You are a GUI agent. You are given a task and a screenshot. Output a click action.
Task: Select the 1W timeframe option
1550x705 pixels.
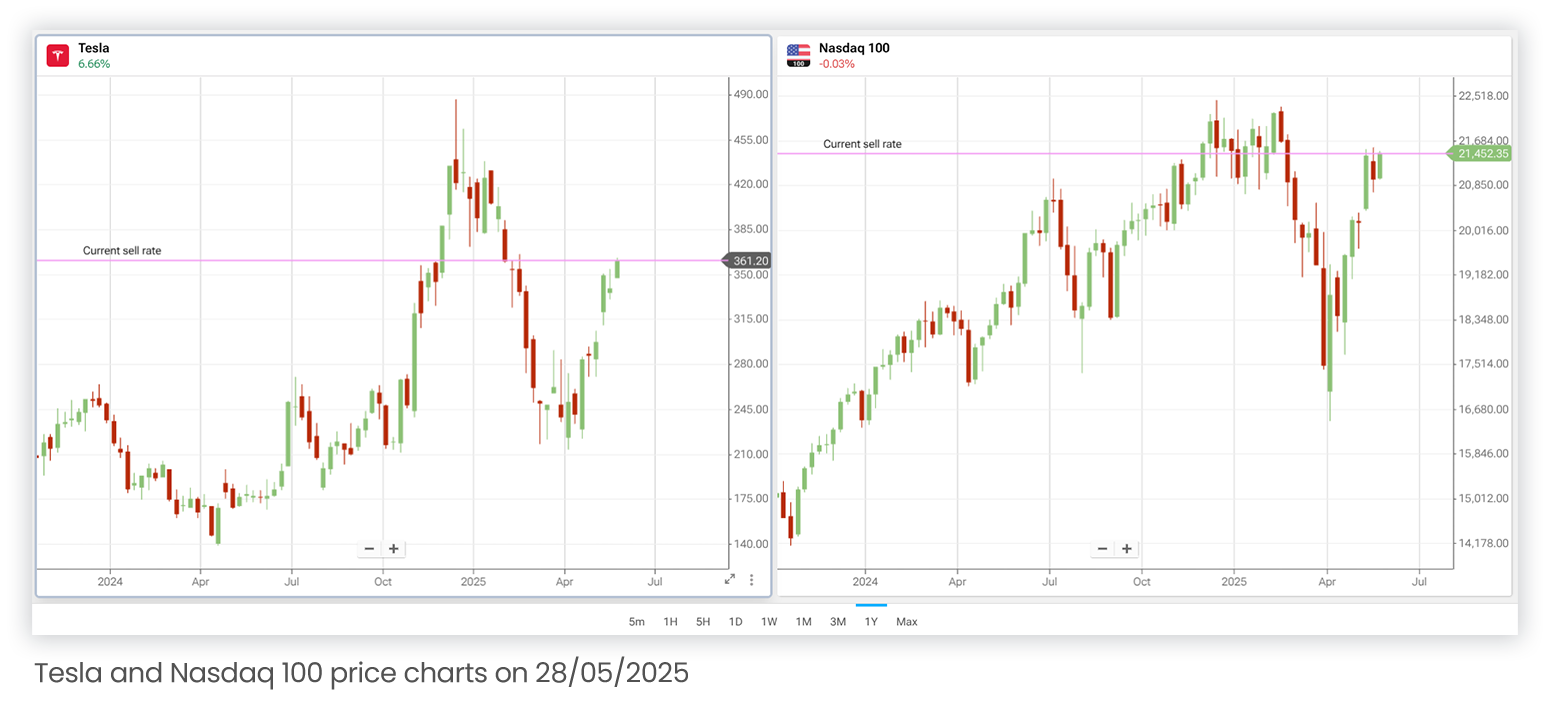tap(769, 621)
